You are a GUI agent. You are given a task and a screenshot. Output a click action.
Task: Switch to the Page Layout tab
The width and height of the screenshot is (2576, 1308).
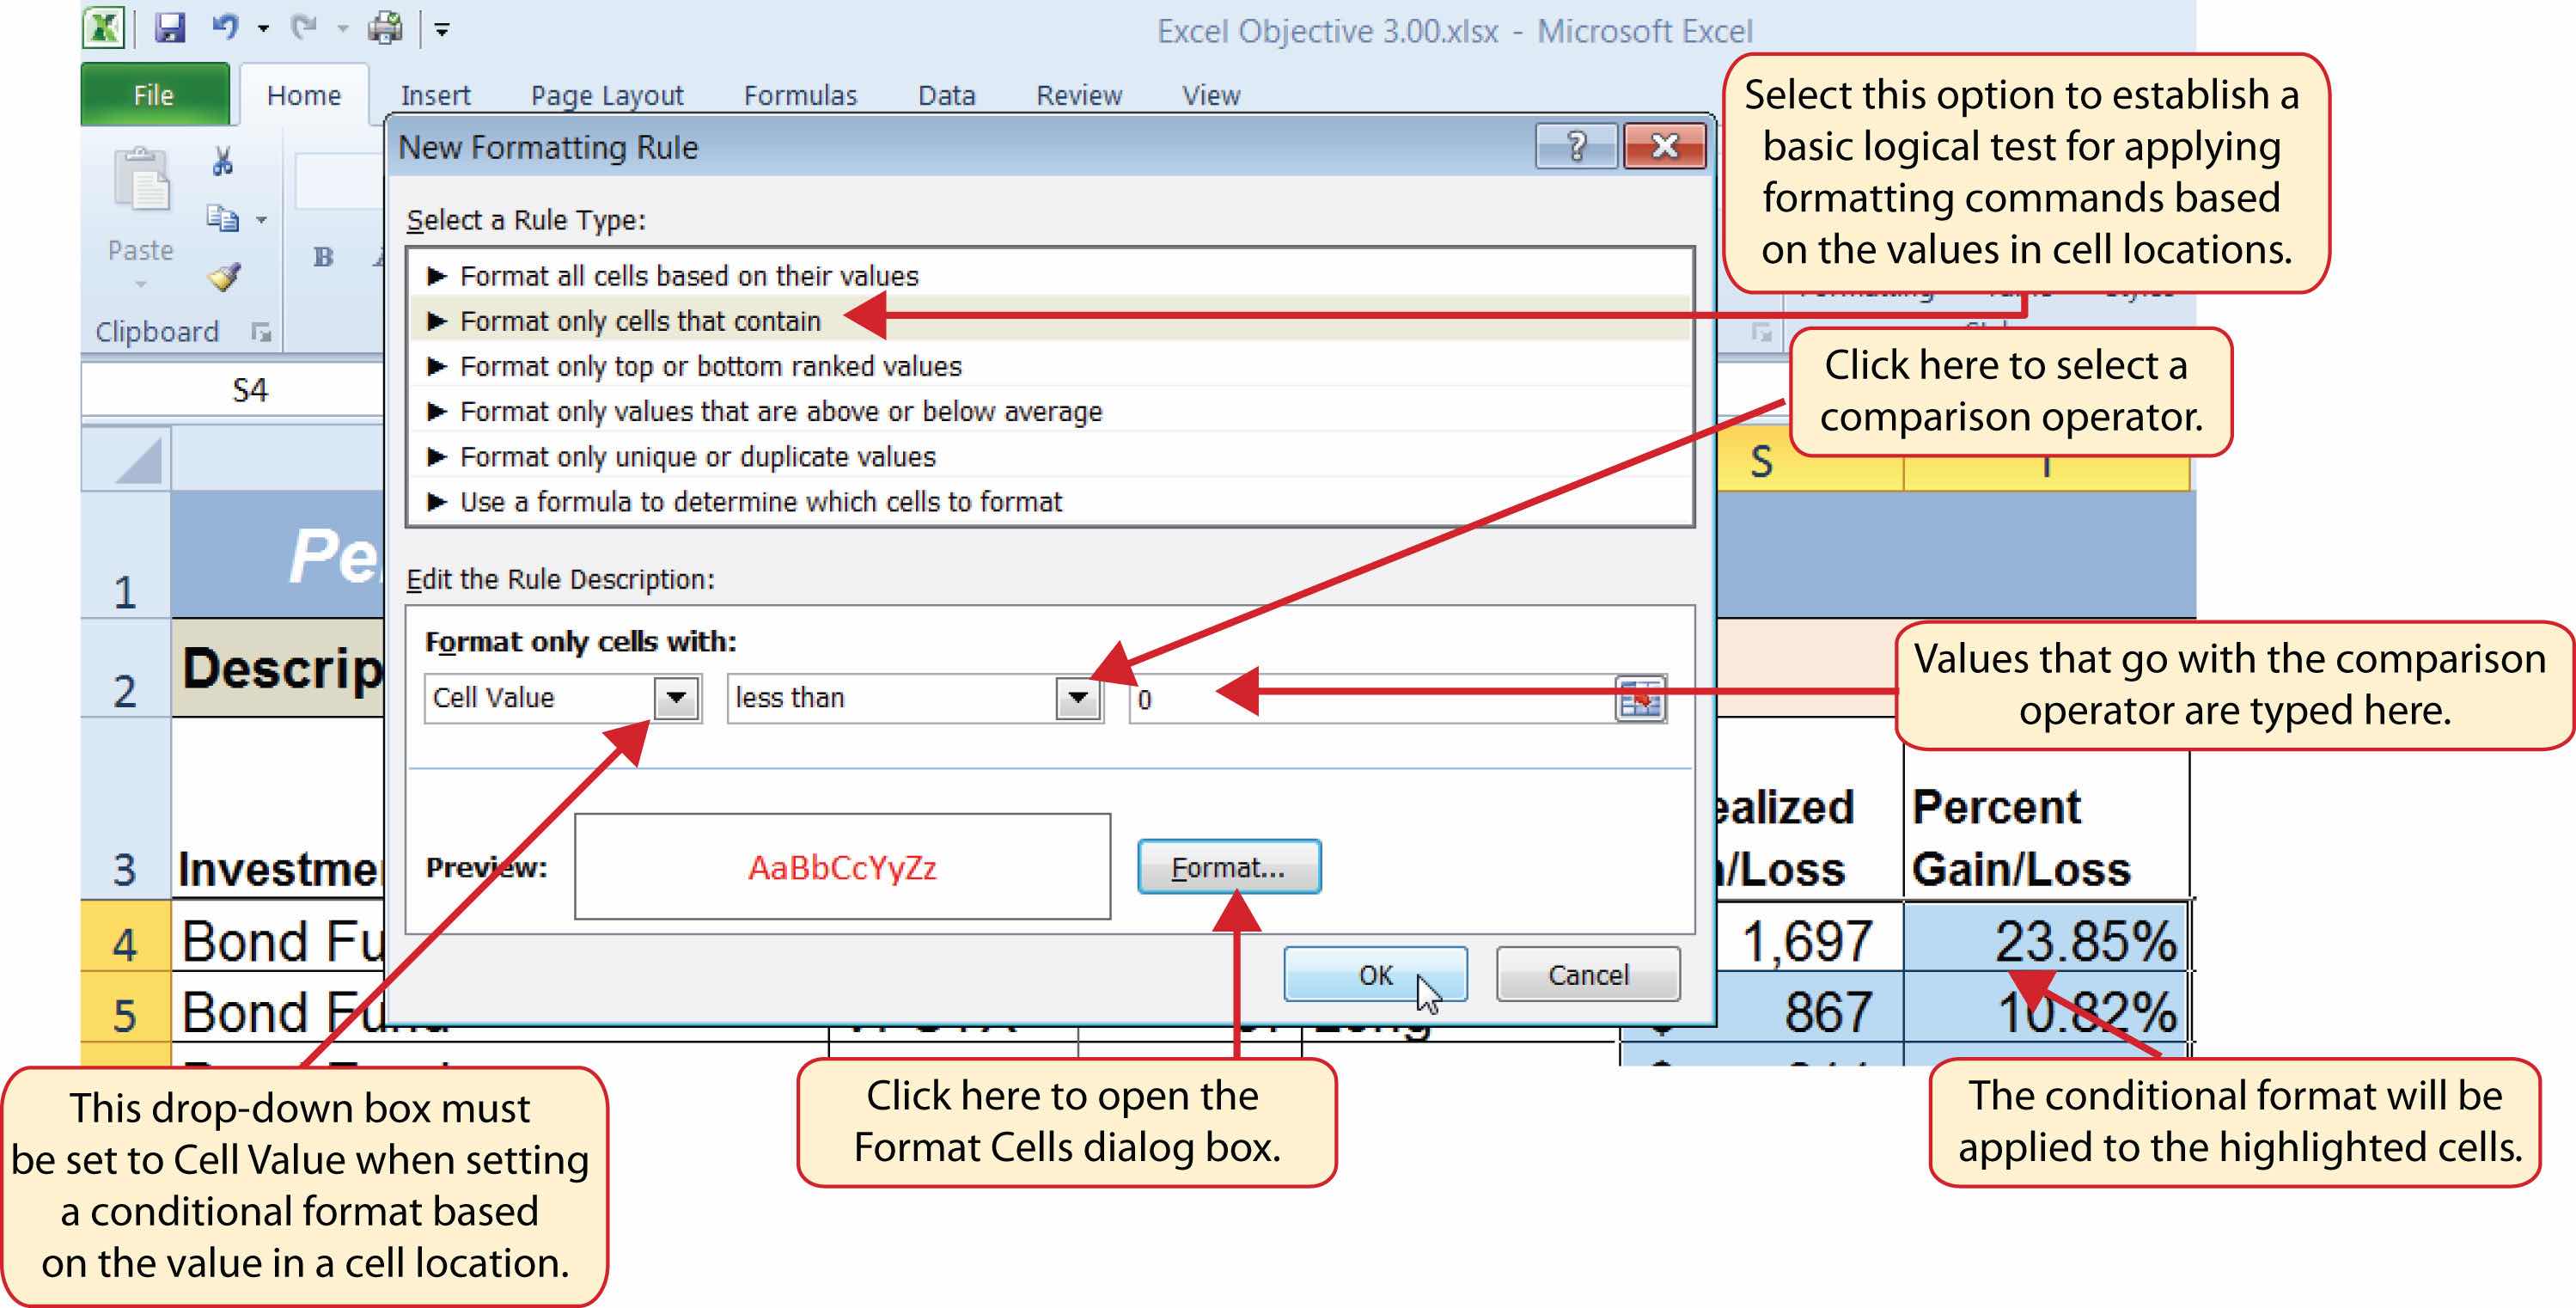pos(606,96)
